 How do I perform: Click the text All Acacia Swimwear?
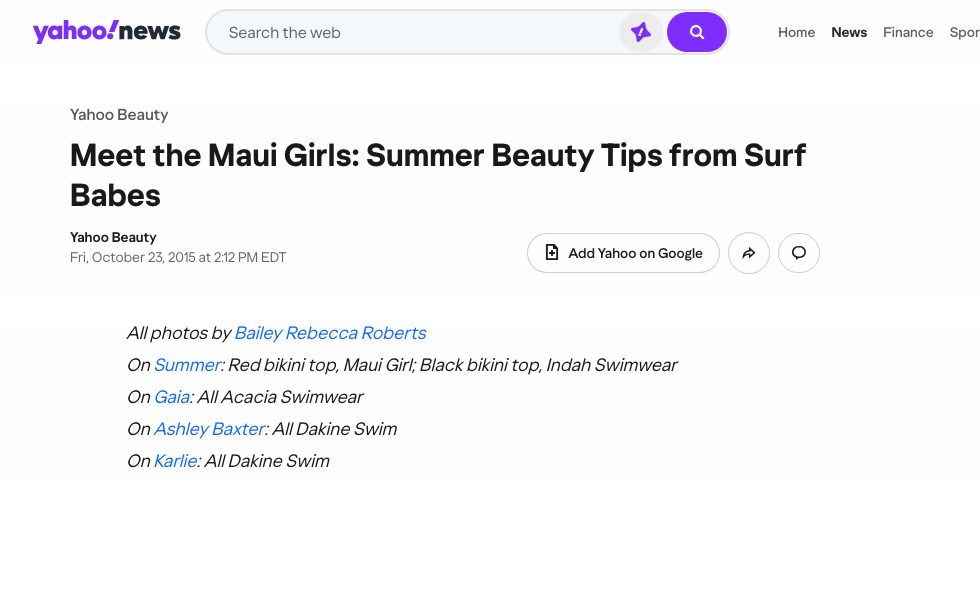(x=280, y=397)
